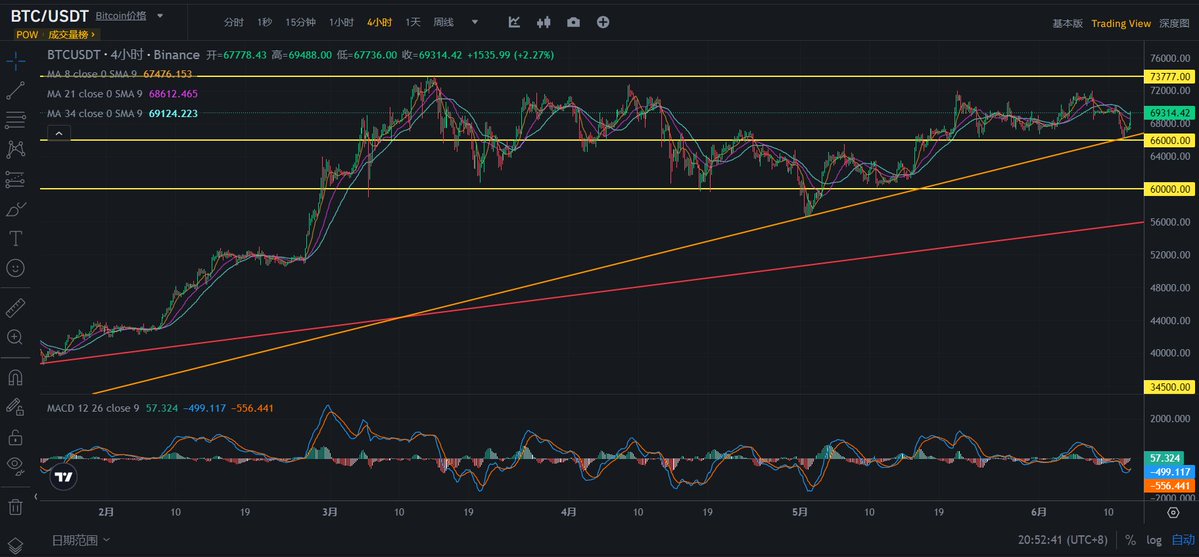The image size is (1199, 557).
Task: Toggle log scale mode
Action: [1154, 539]
